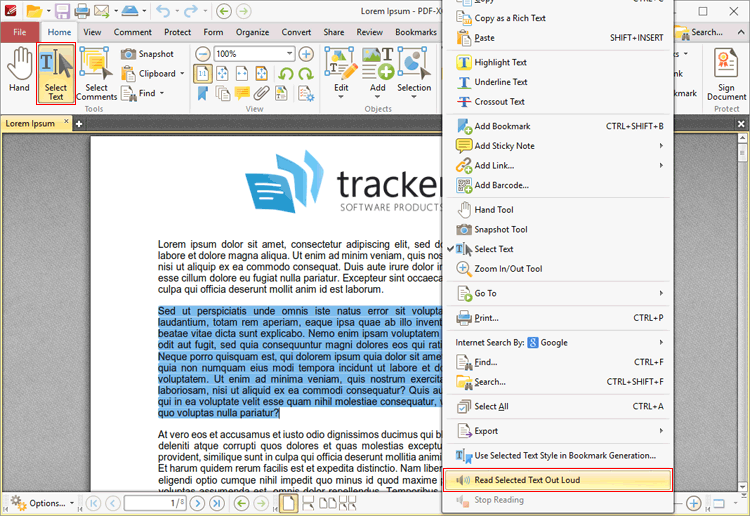
Task: Enable single page layout in status bar
Action: click(287, 503)
